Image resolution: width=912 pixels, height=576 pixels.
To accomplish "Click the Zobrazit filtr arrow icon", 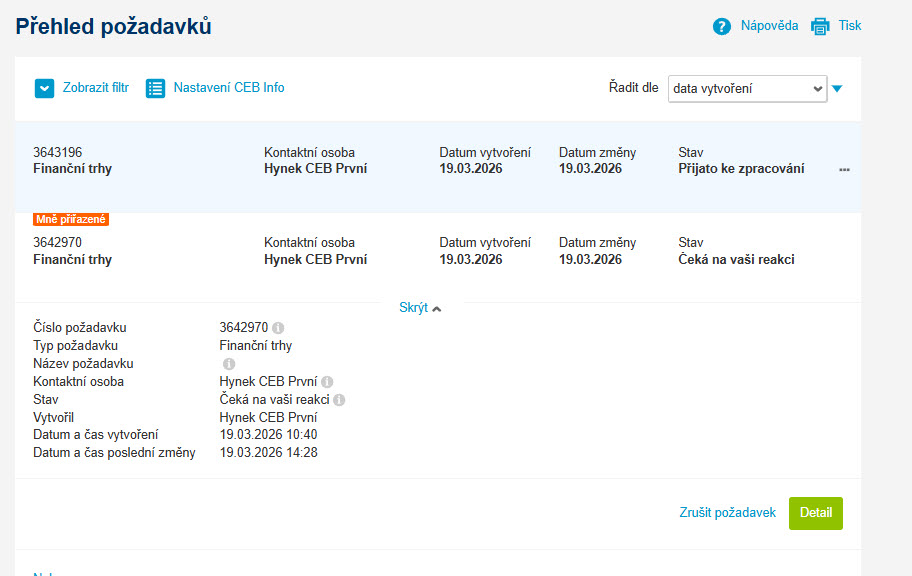I will [44, 88].
